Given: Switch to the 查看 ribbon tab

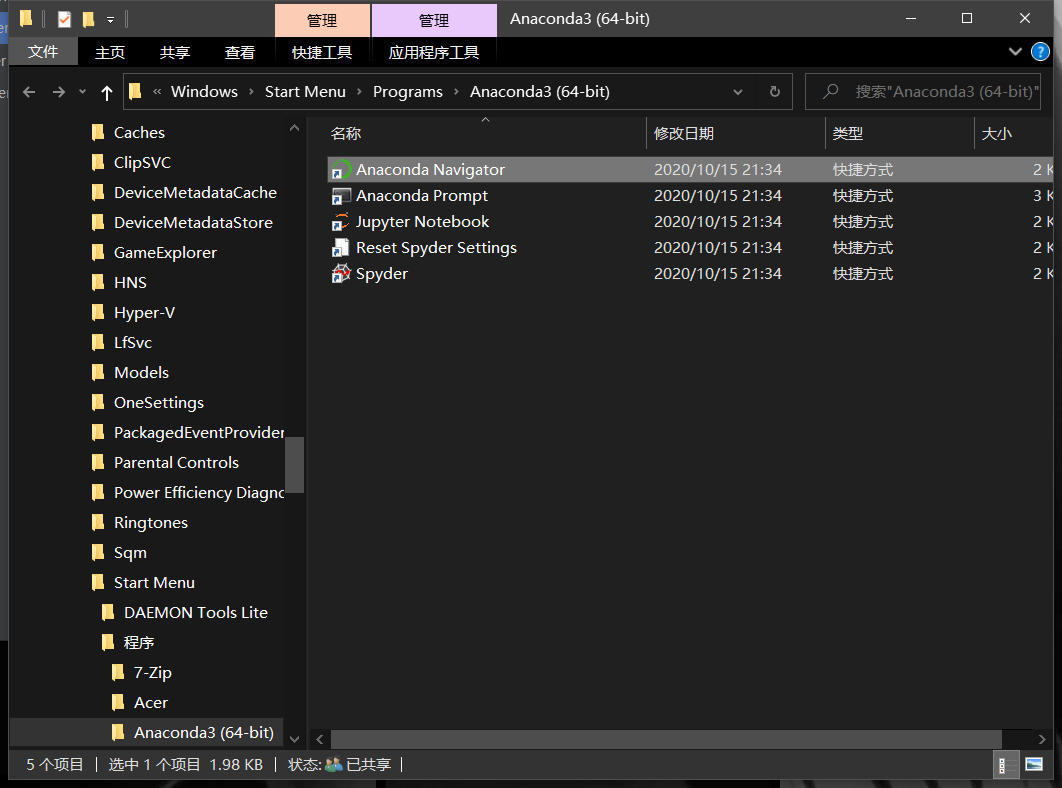Looking at the screenshot, I should tap(240, 52).
